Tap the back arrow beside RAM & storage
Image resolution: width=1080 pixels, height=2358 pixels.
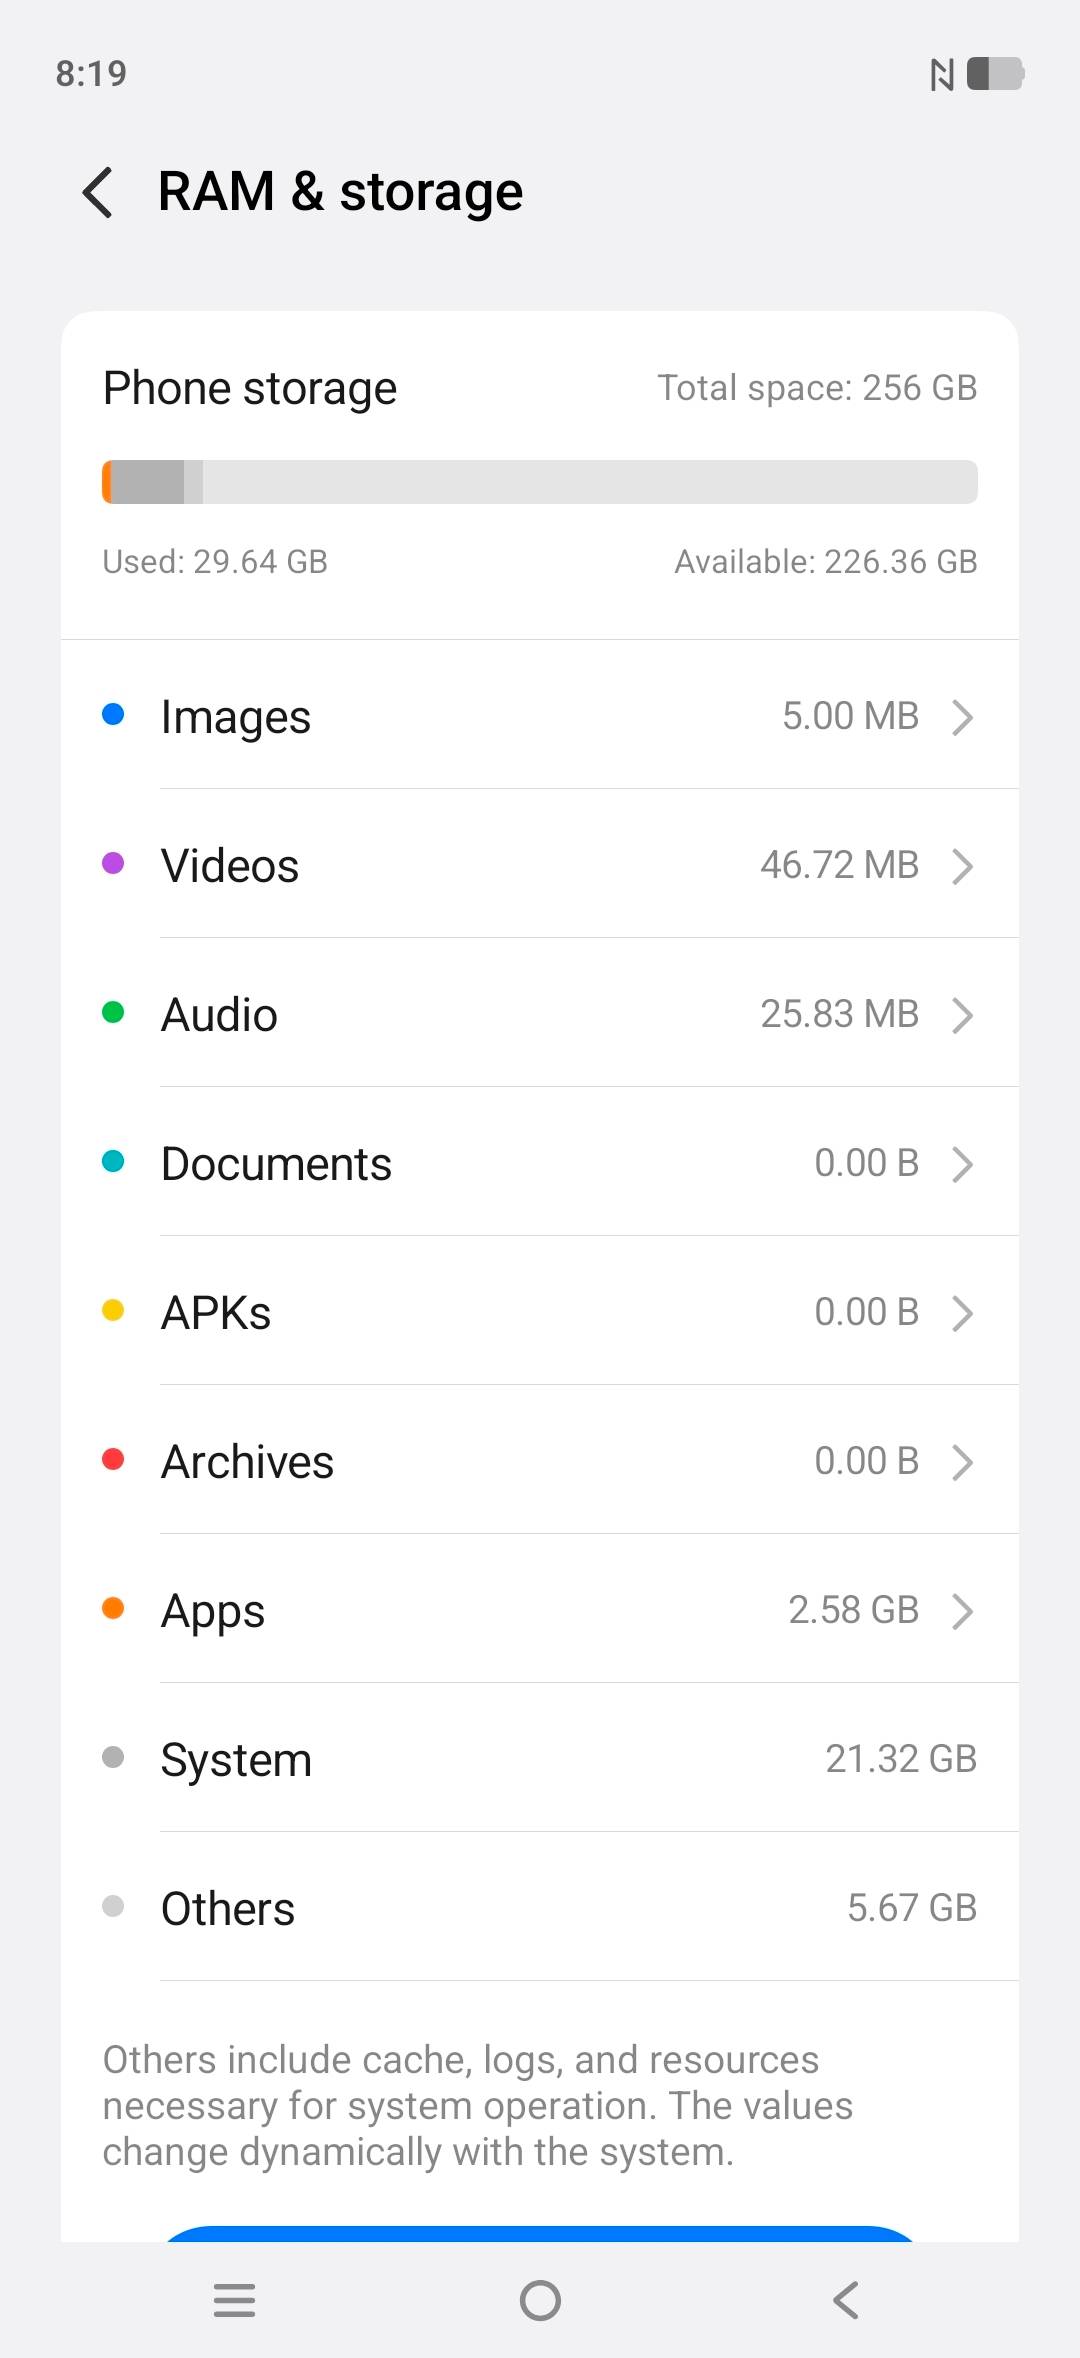pos(98,192)
